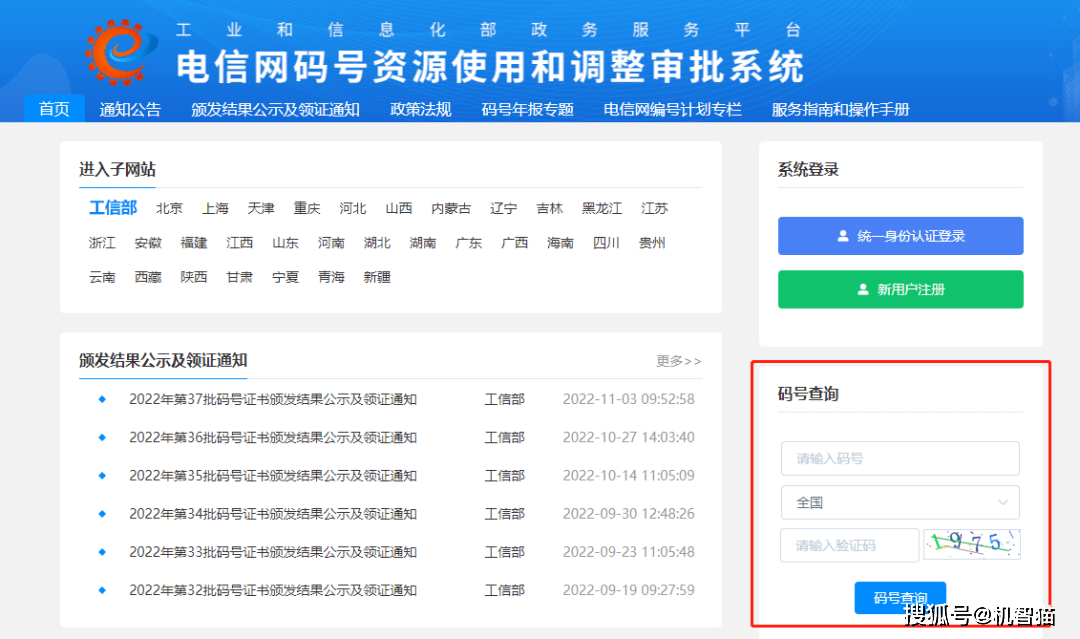
Task: Open the 更多>> link
Action: [678, 360]
